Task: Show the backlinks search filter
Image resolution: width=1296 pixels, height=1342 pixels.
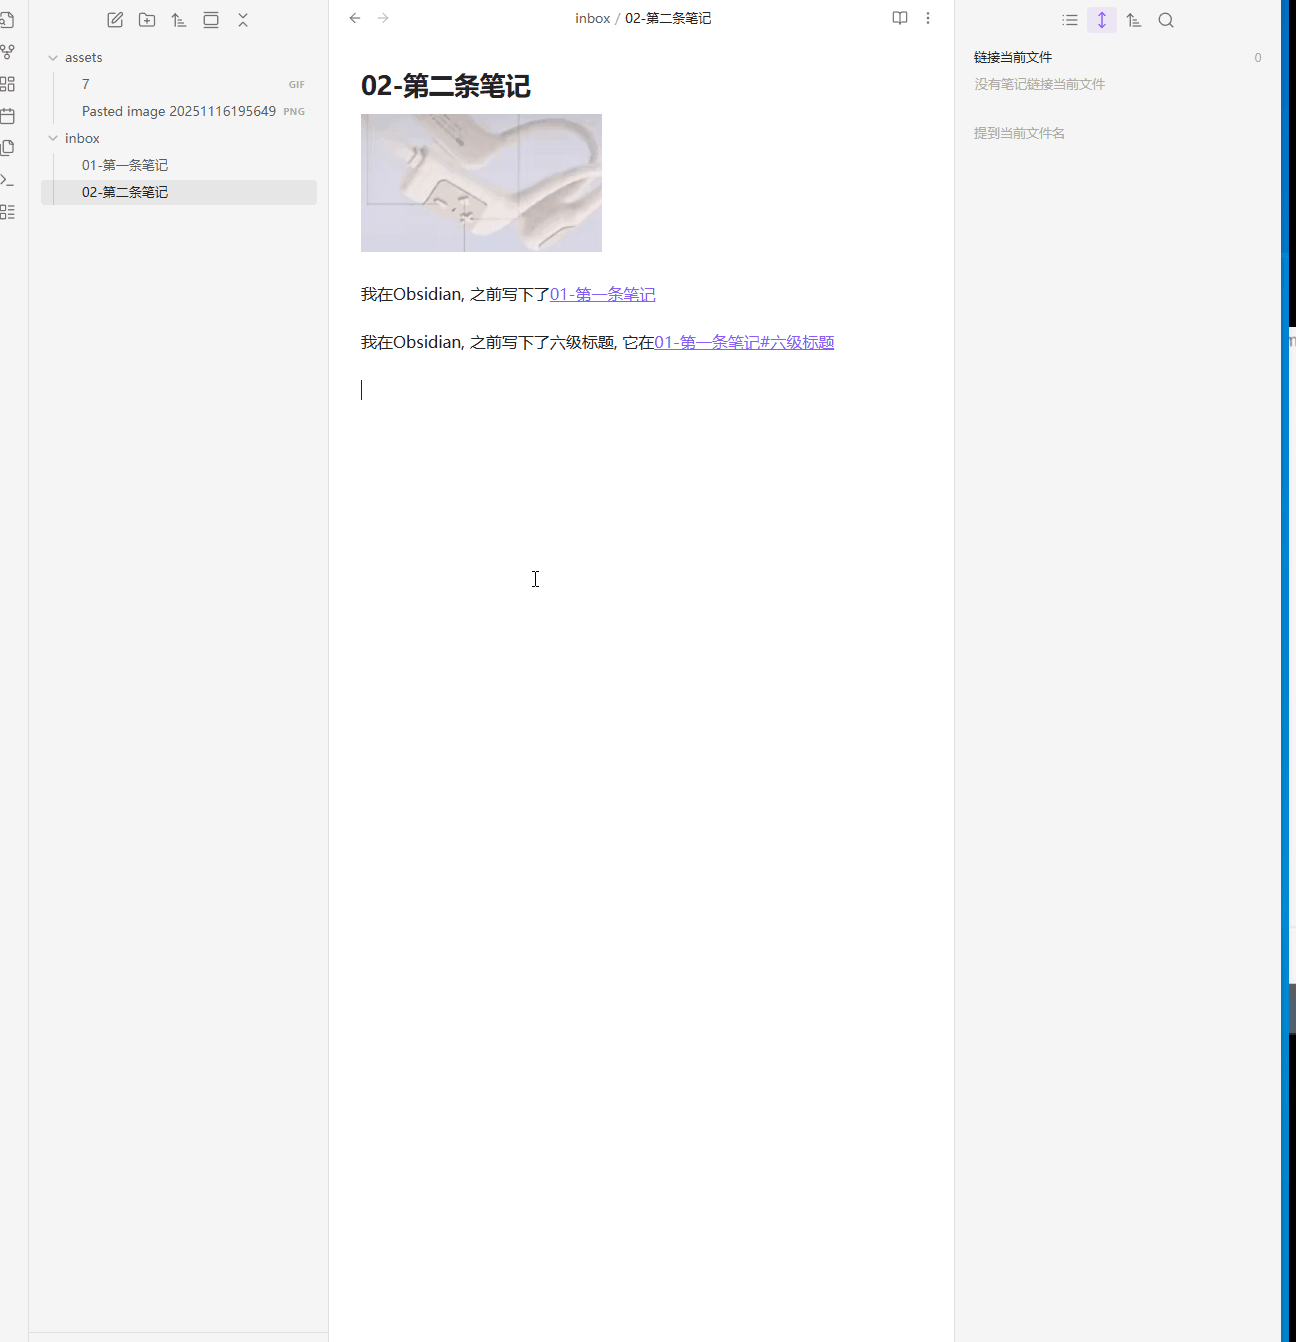Action: tap(1166, 20)
